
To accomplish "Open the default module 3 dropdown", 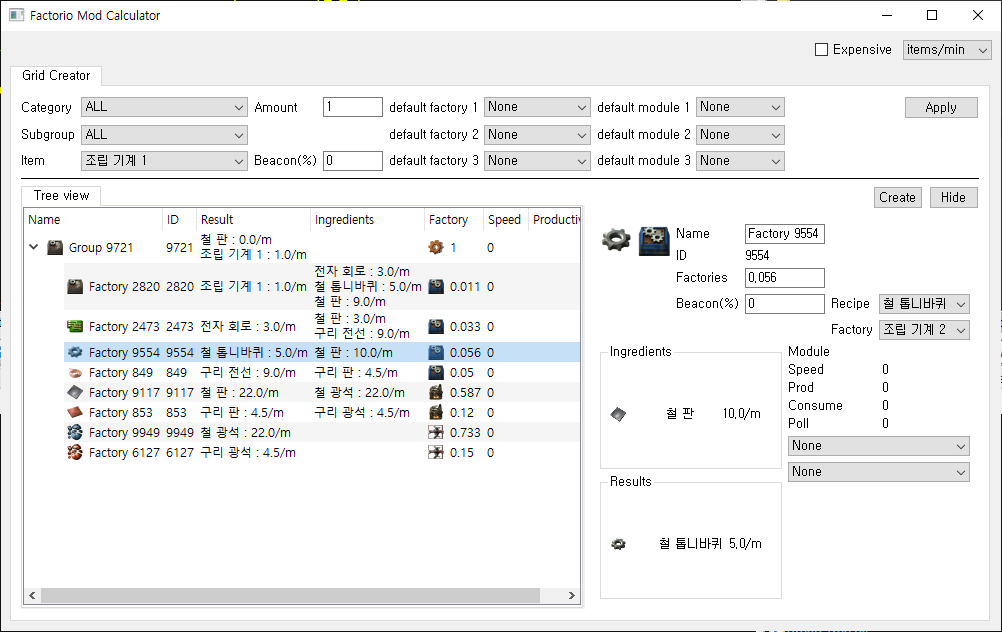I will [740, 160].
